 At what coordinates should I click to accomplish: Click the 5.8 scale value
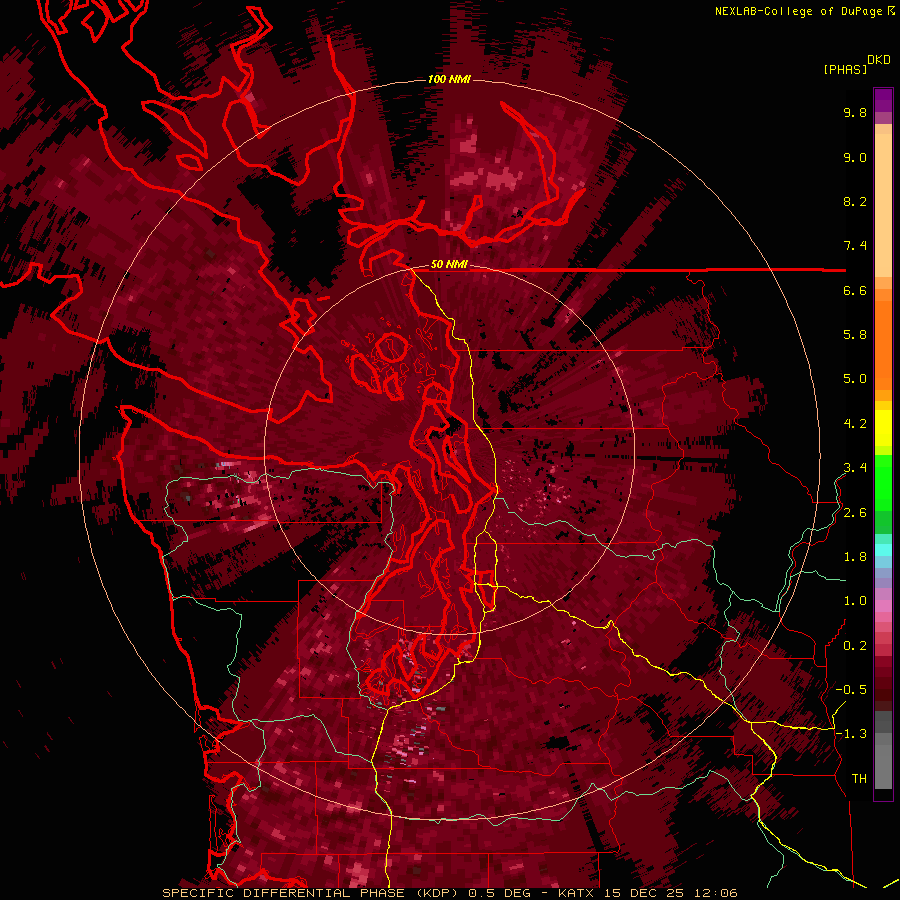(855, 335)
